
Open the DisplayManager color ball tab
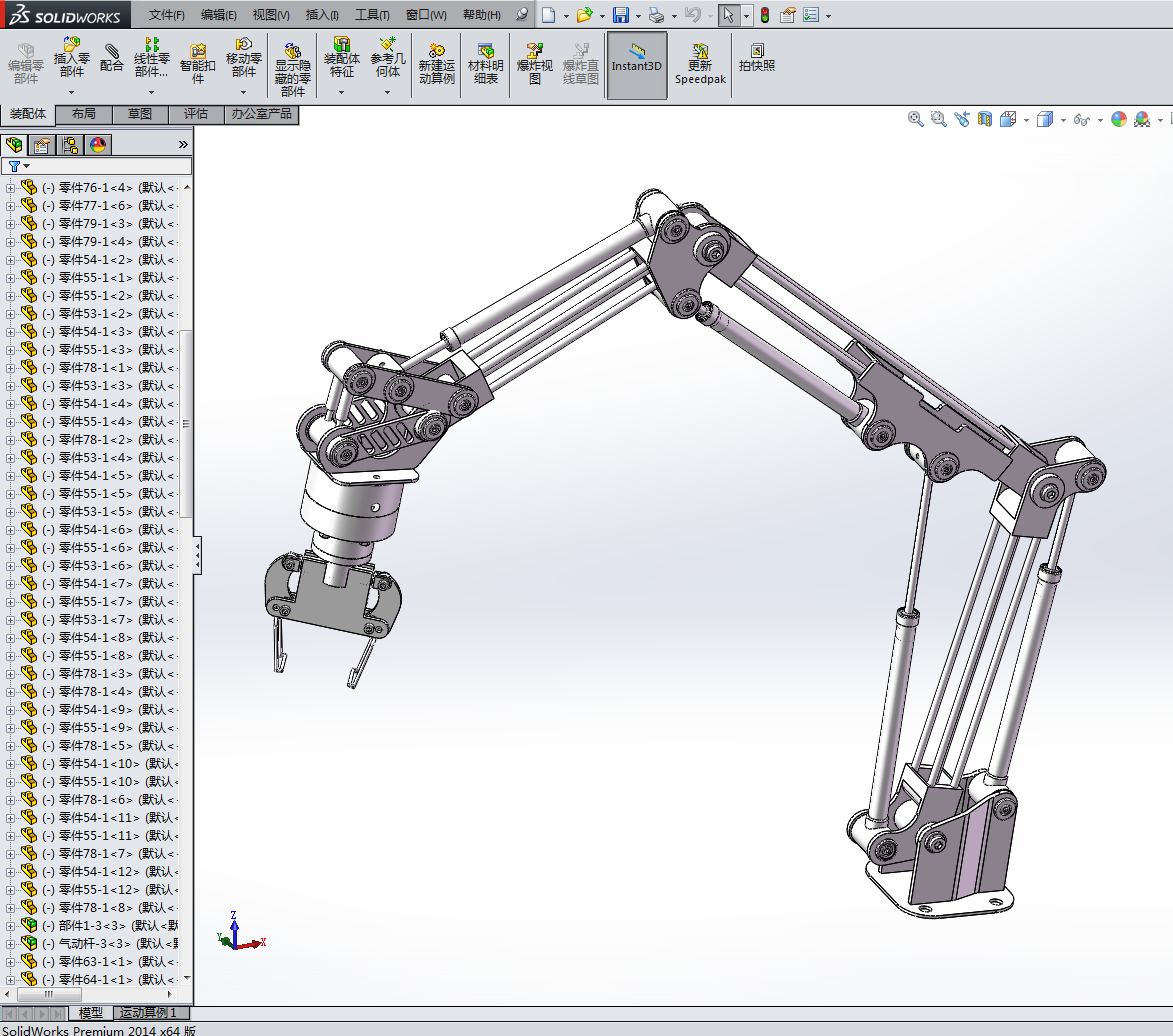click(x=97, y=145)
